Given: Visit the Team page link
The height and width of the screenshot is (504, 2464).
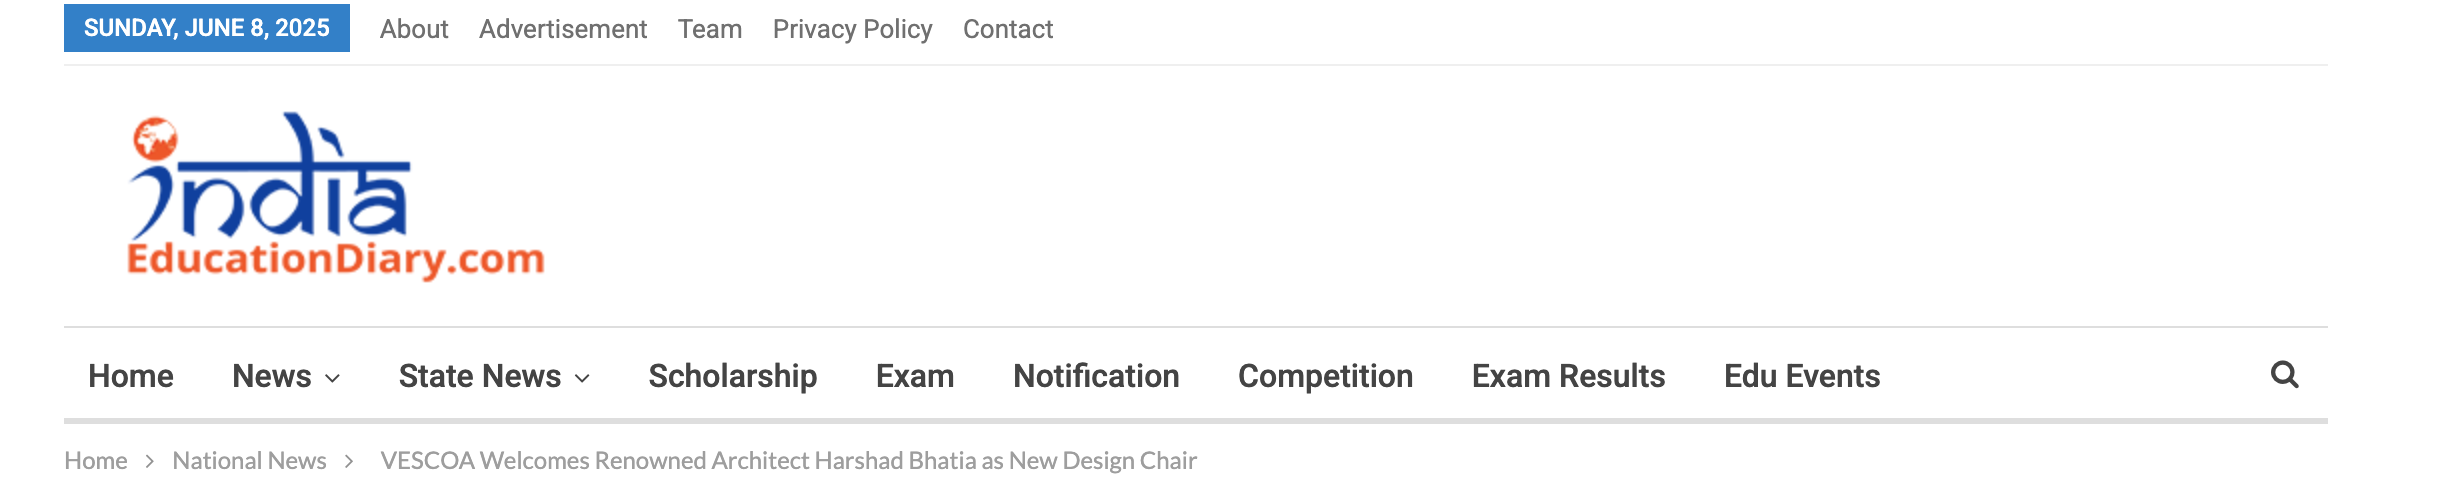Looking at the screenshot, I should point(710,29).
